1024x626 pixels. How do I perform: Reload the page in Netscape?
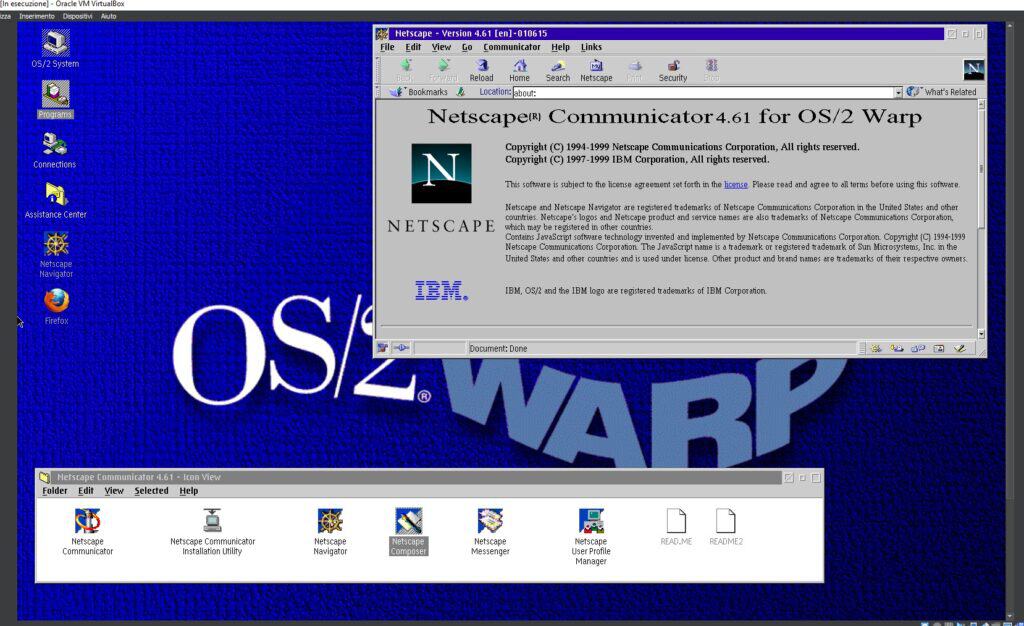pos(481,70)
